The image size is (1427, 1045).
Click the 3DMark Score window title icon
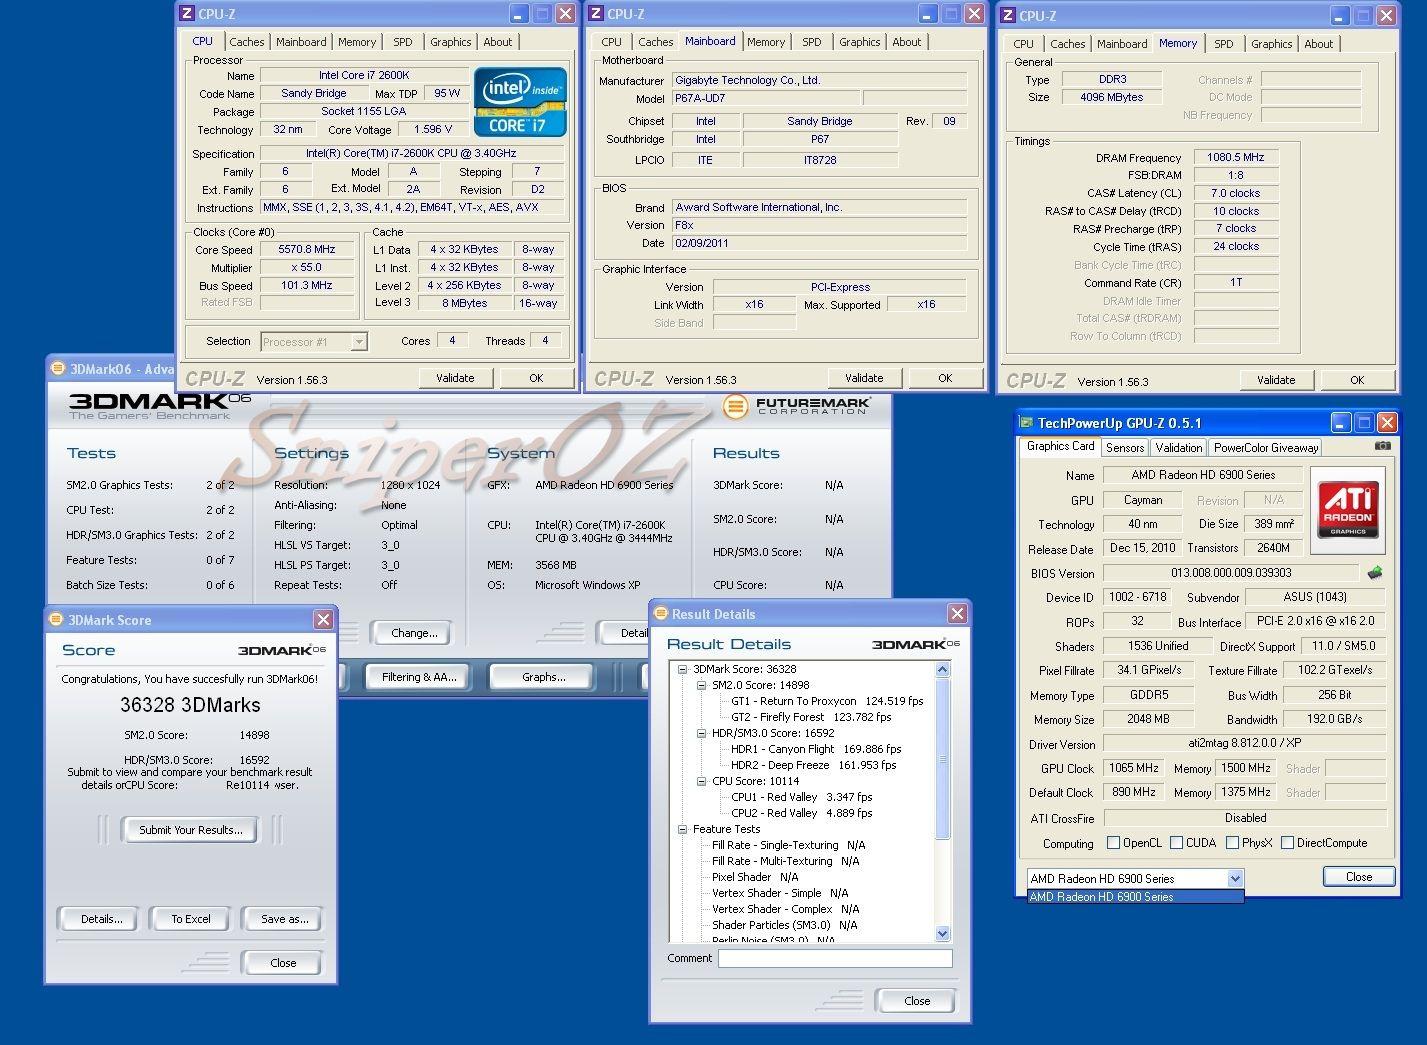(x=56, y=620)
